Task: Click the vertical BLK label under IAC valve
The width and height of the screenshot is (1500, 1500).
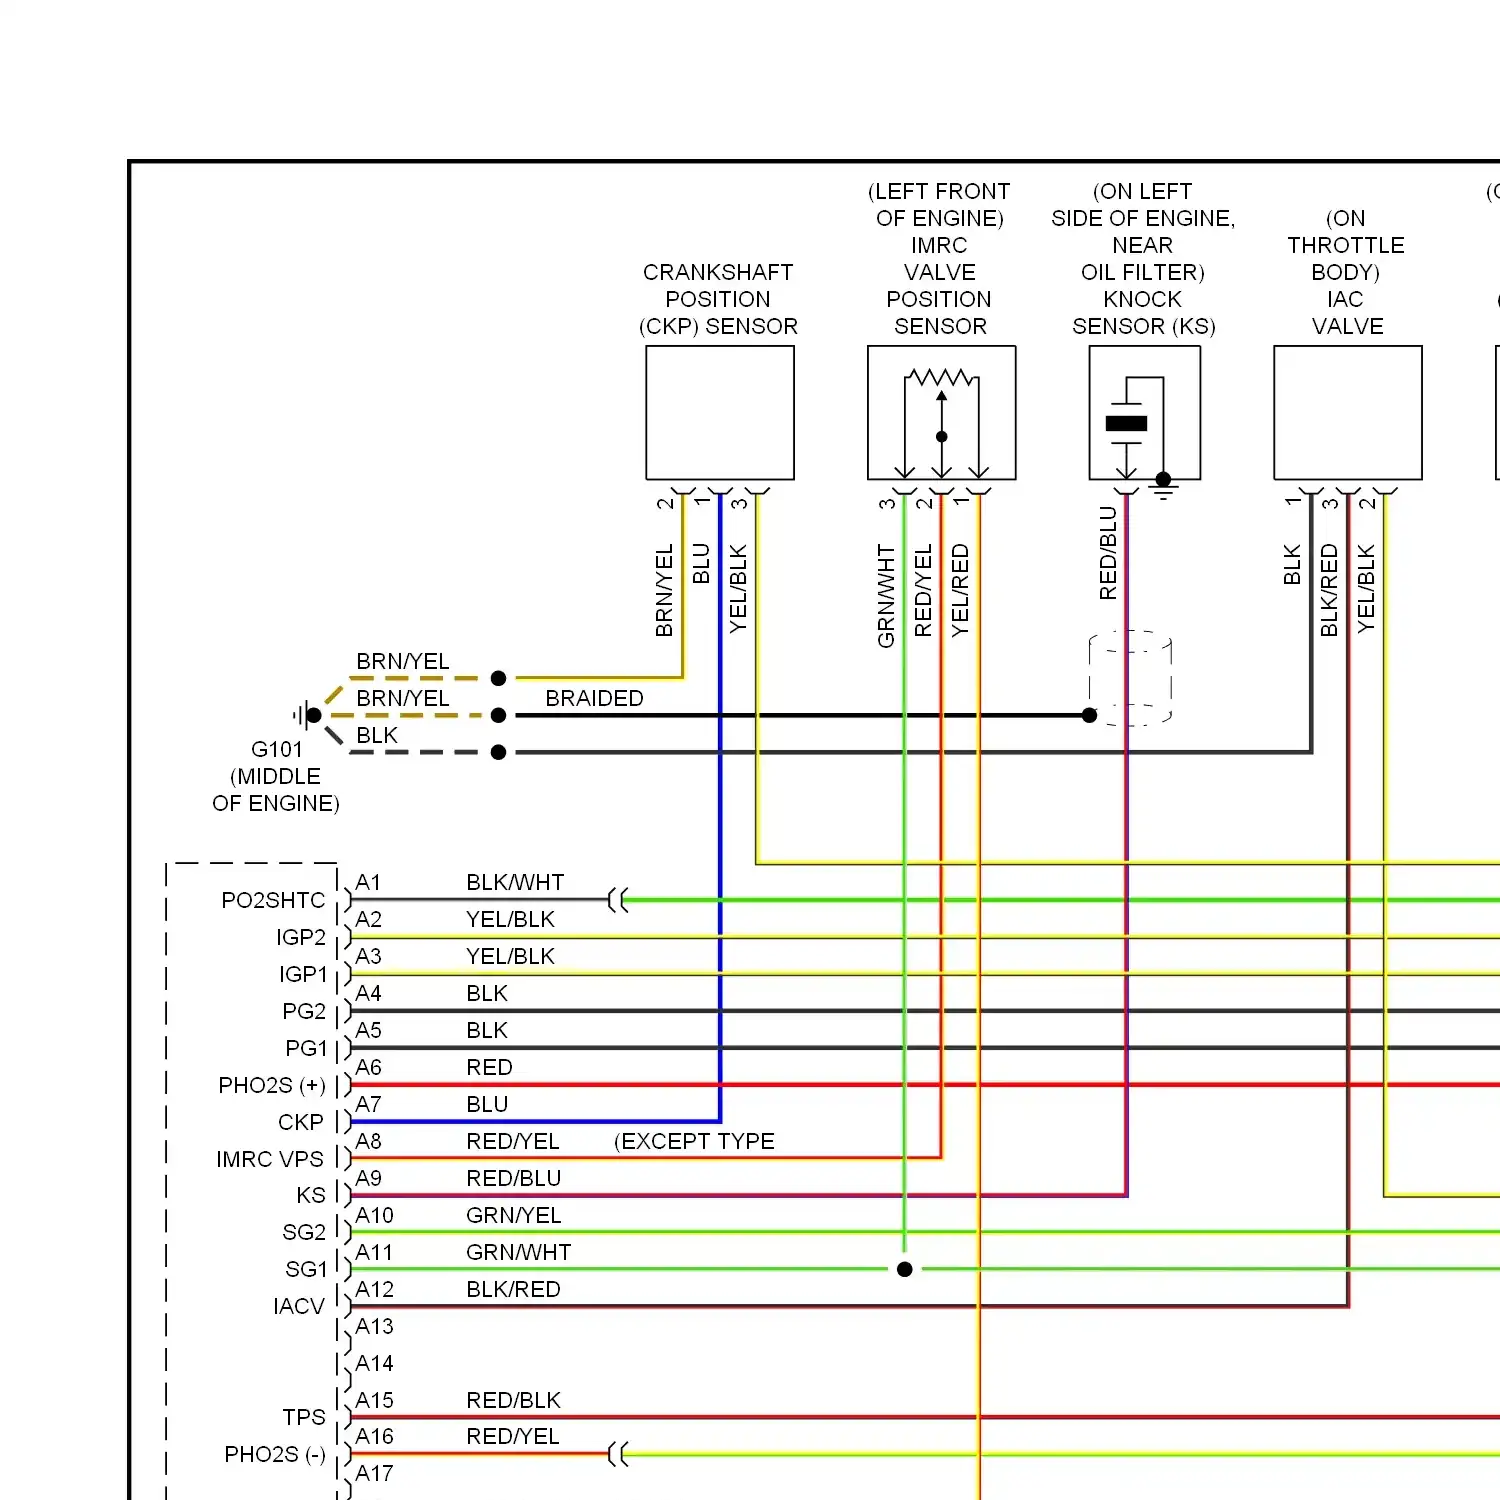Action: 1292,565
